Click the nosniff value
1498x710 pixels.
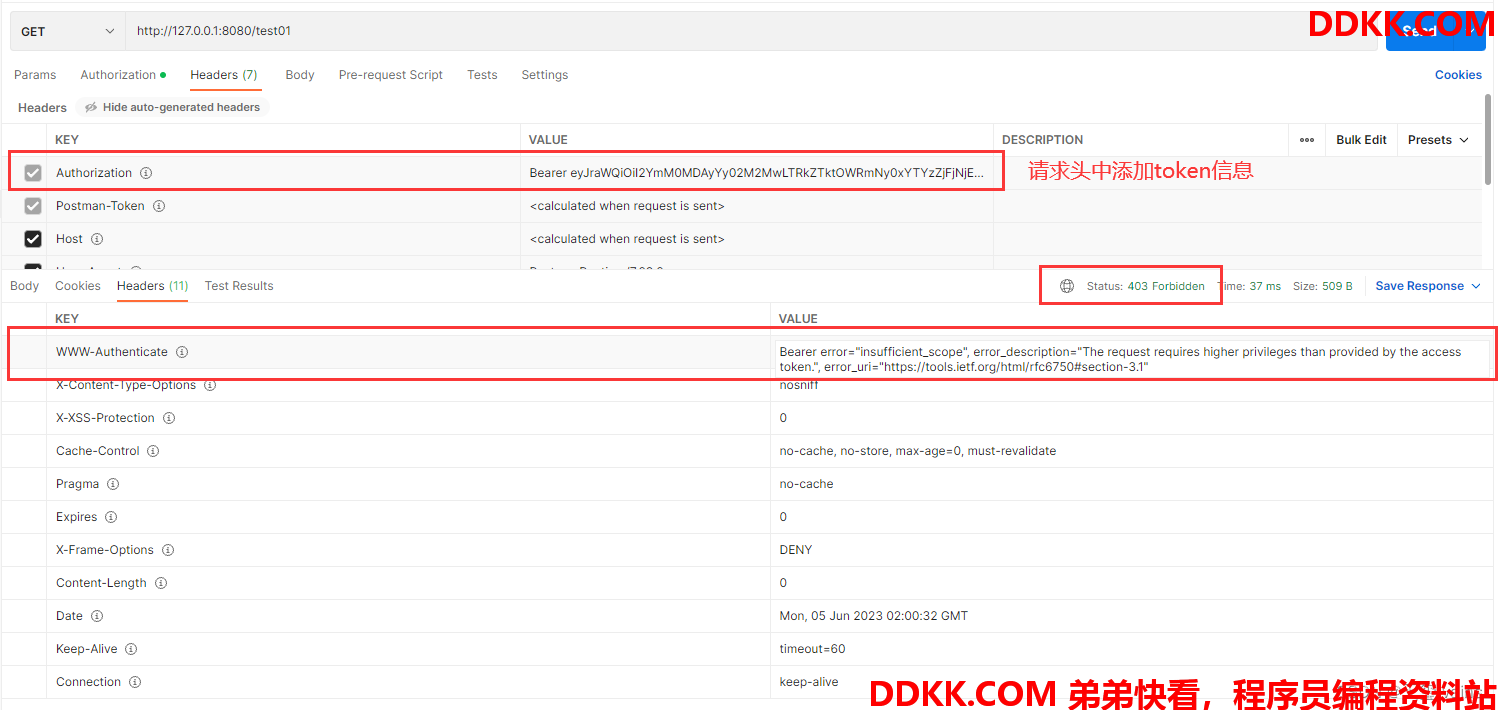[x=799, y=385]
